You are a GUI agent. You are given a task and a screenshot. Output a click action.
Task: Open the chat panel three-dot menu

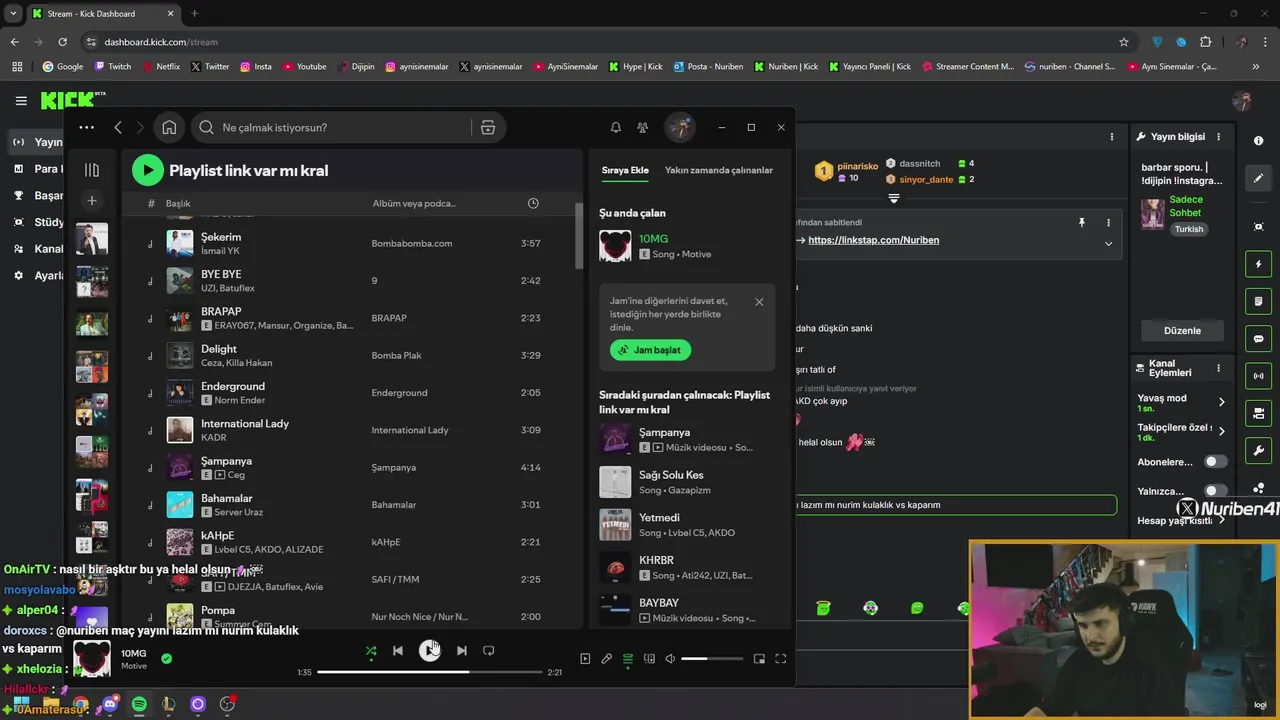(1111, 137)
